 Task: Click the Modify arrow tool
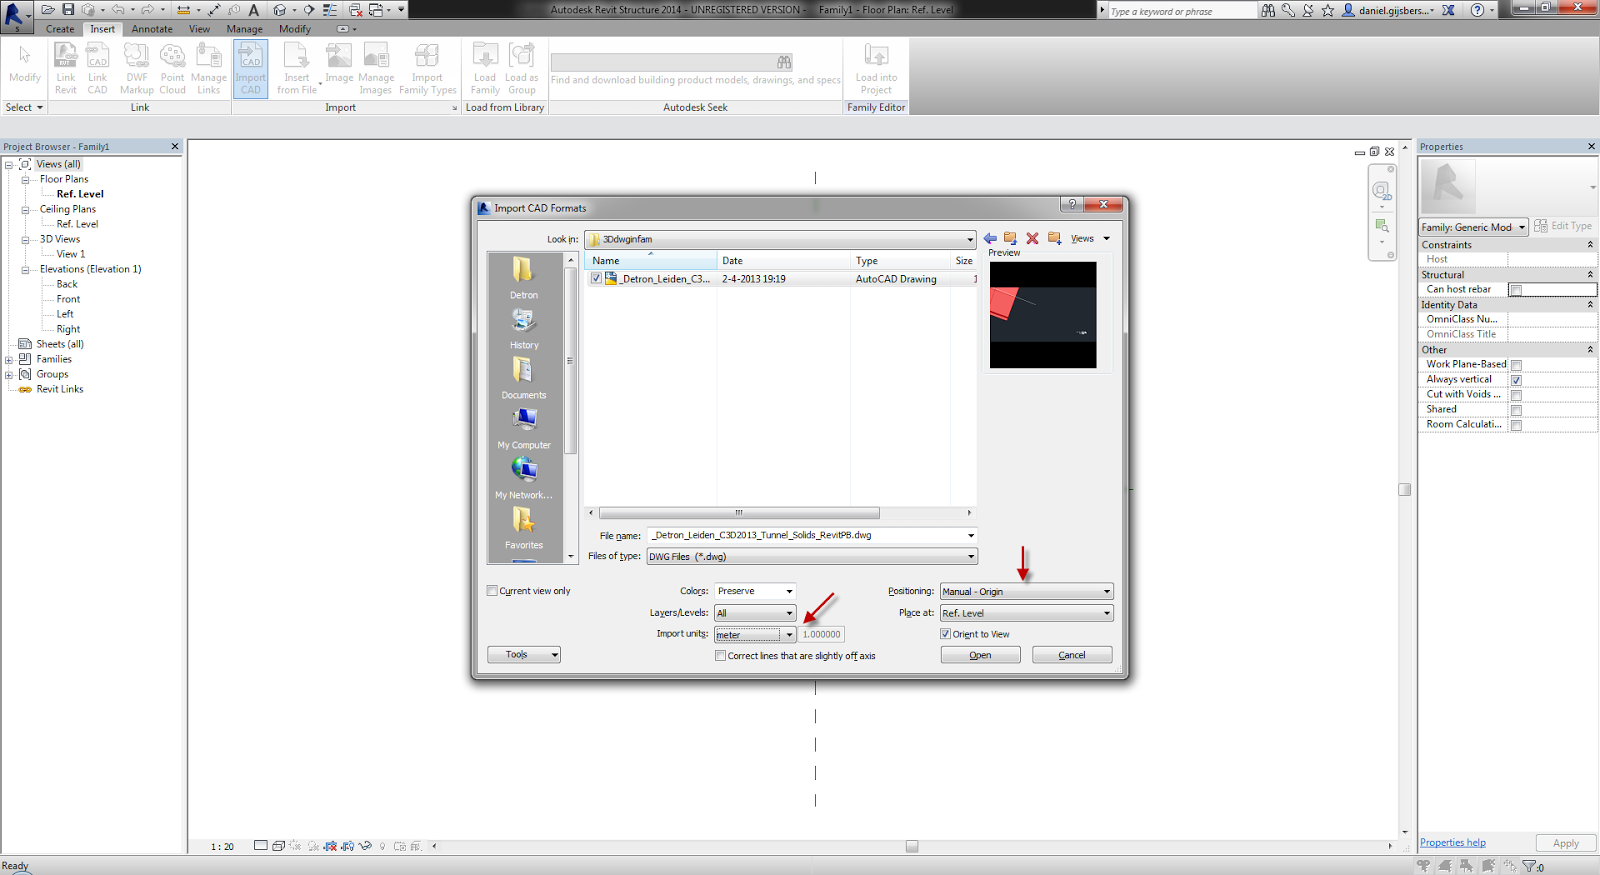25,63
